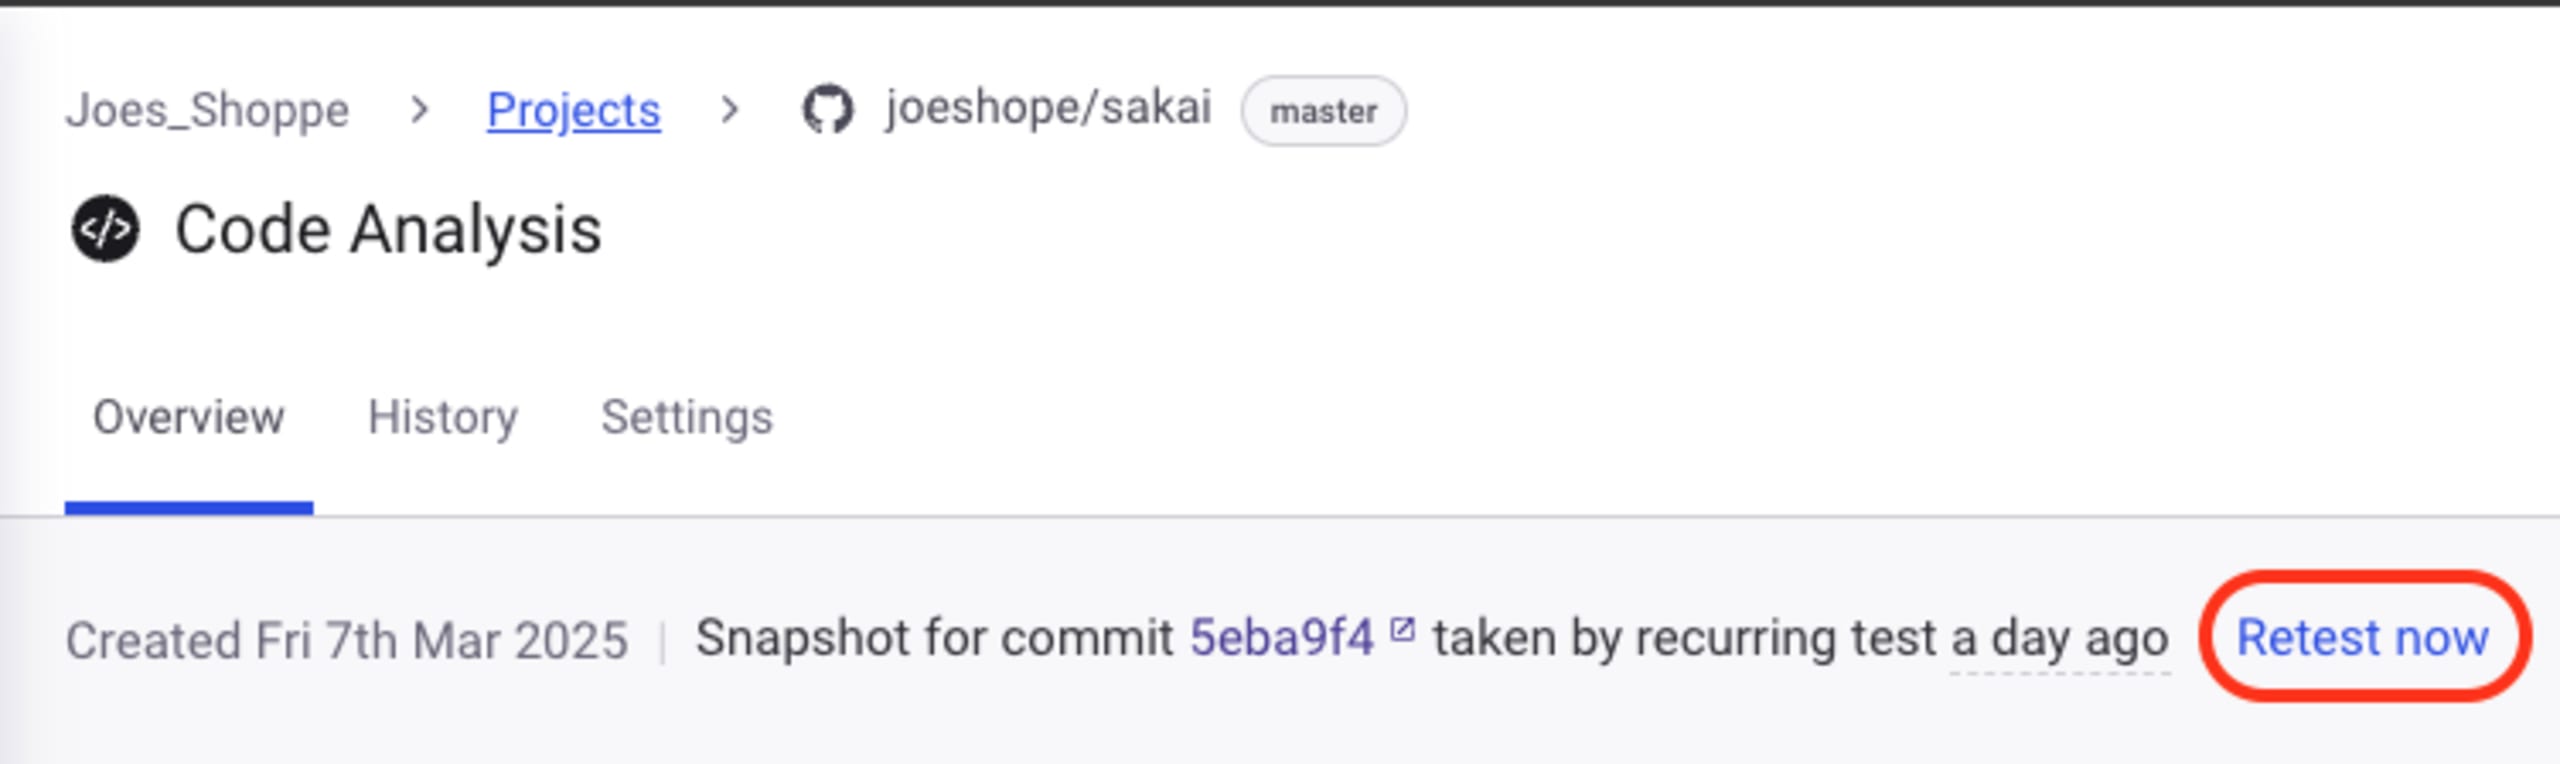Viewport: 2560px width, 764px height.
Task: Click the blue underline beneath Overview
Action: pos(189,508)
